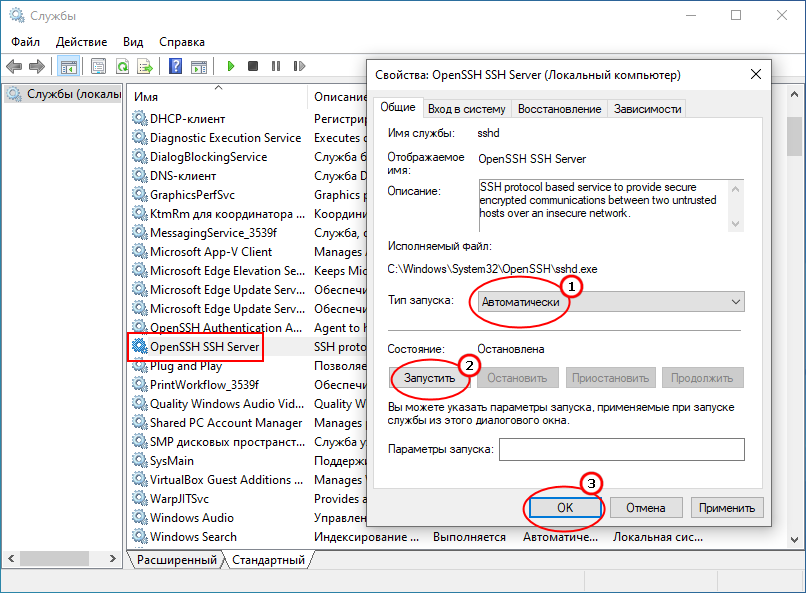Click the Службы window title bar icon
This screenshot has height=593, width=806.
click(16, 15)
